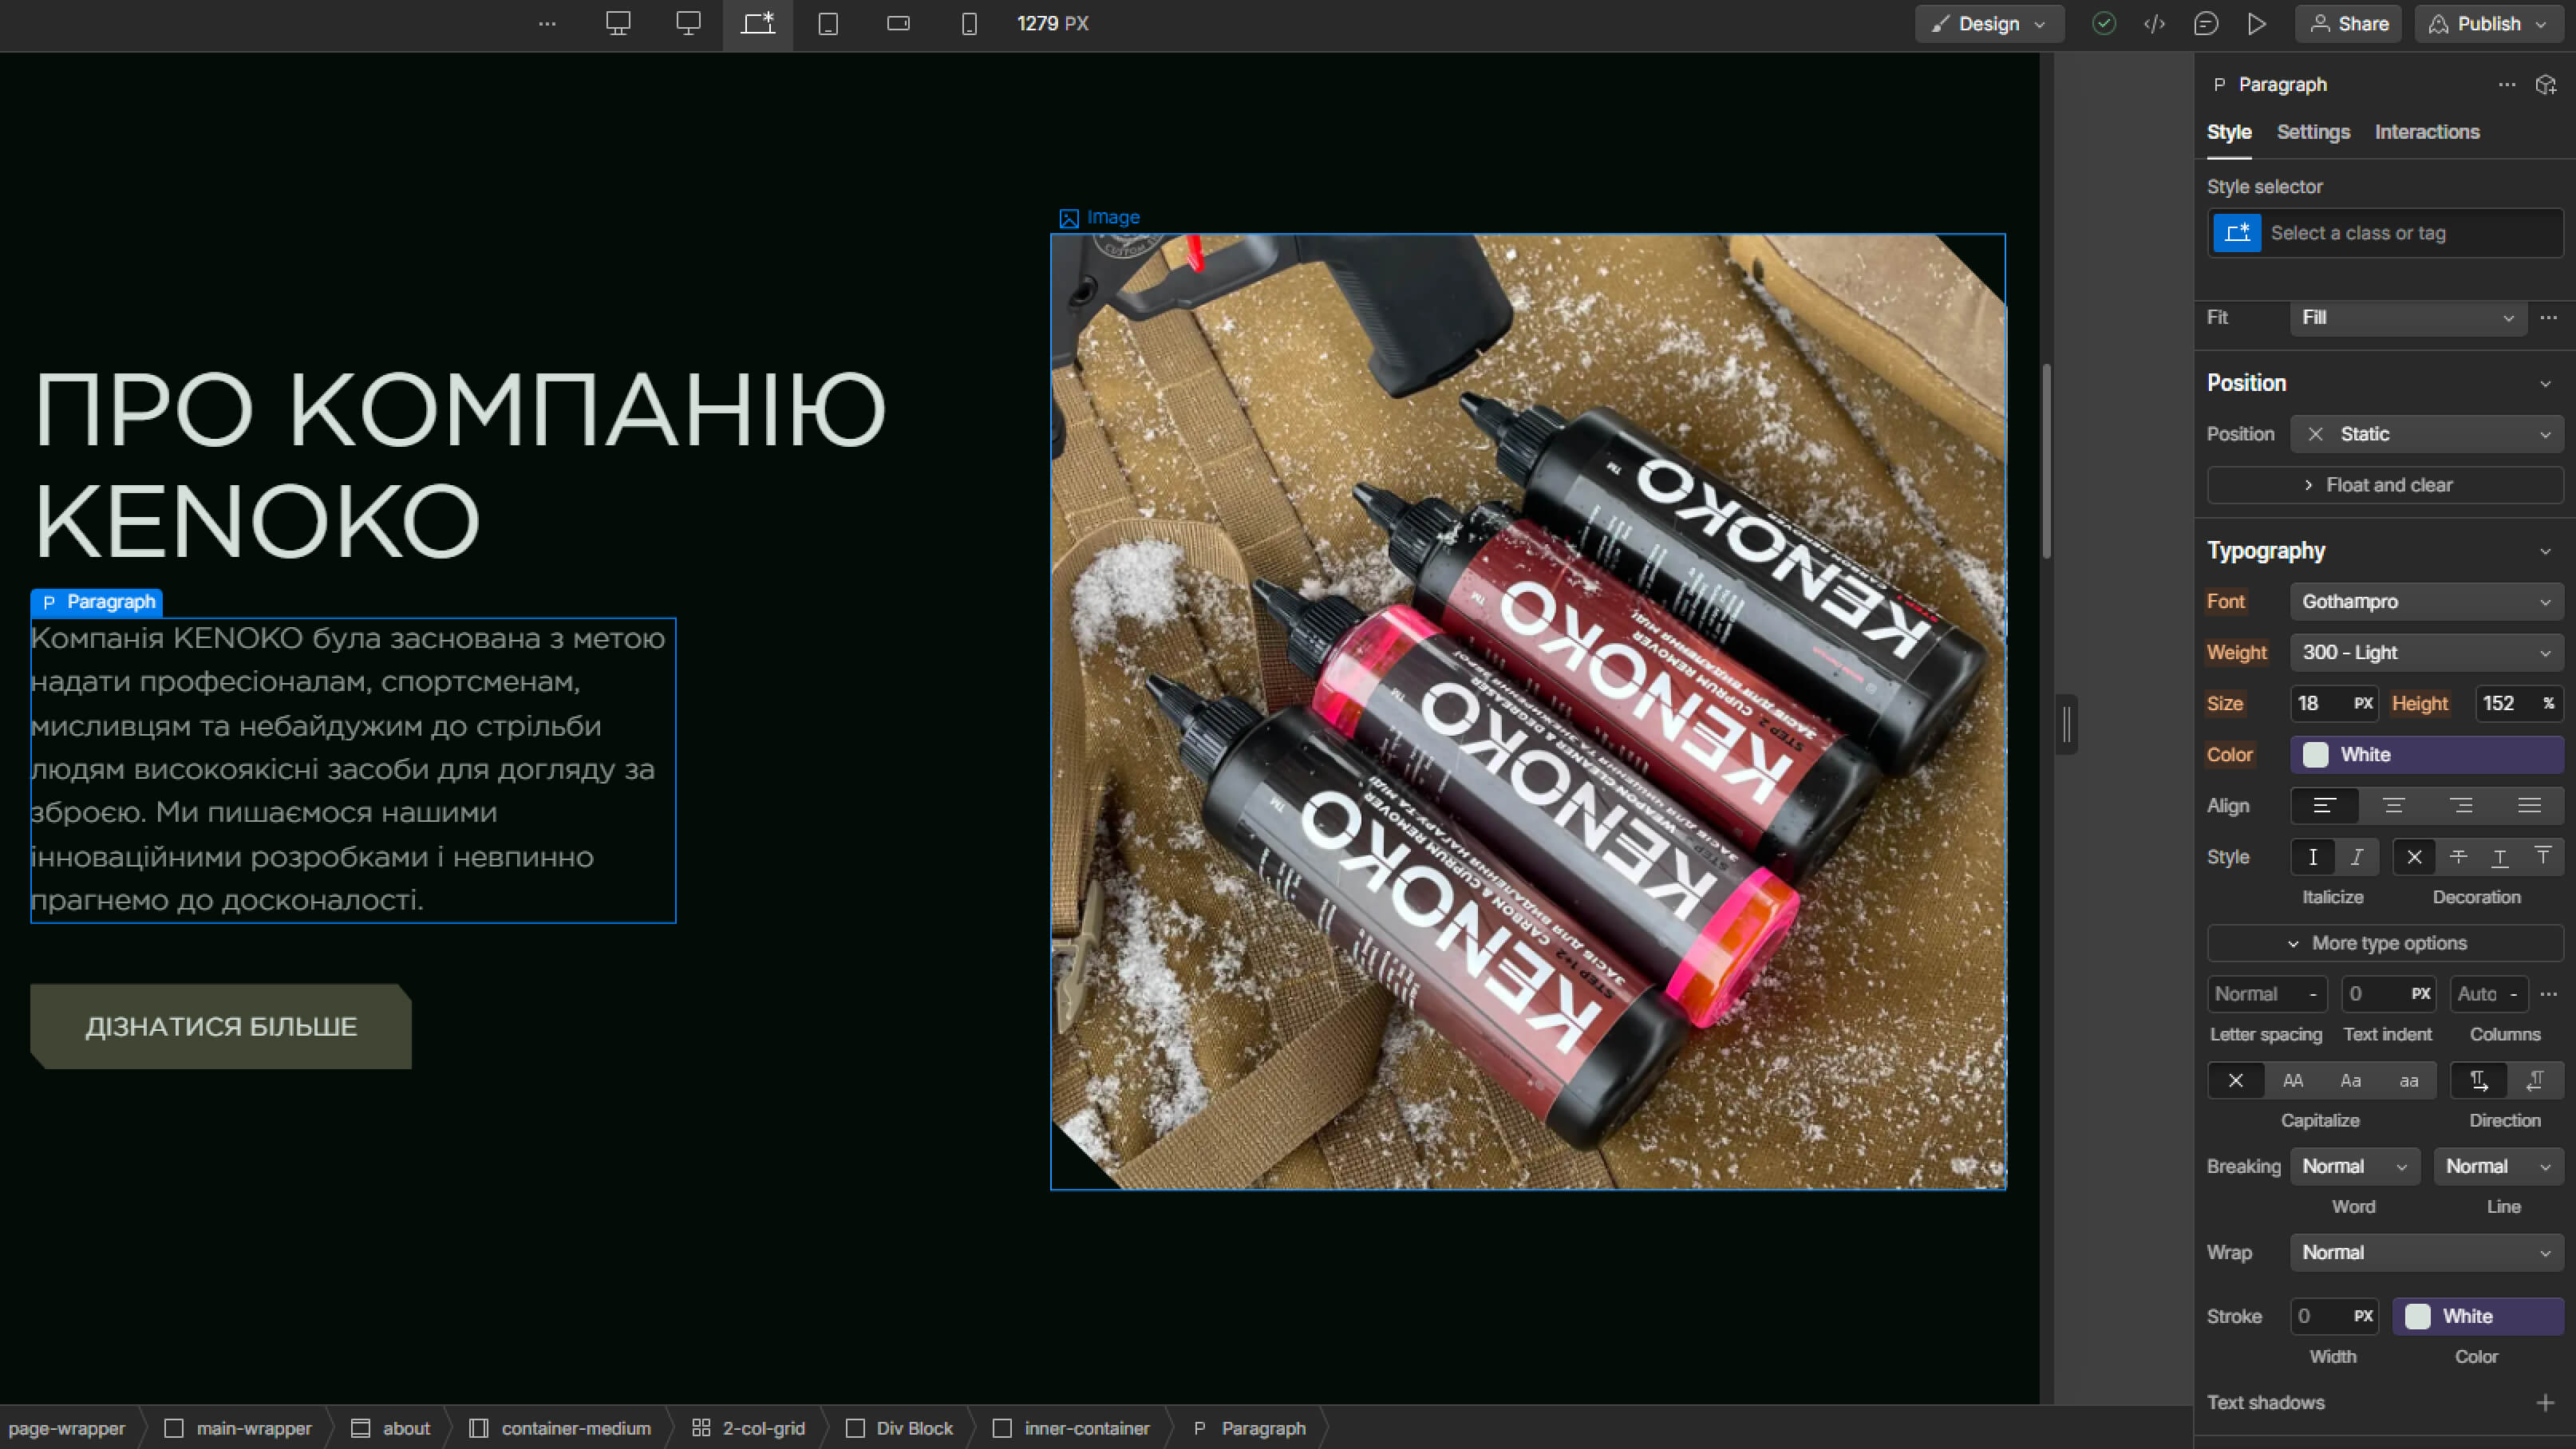Switch to the Style tab
The width and height of the screenshot is (2576, 1449).
click(x=2229, y=132)
